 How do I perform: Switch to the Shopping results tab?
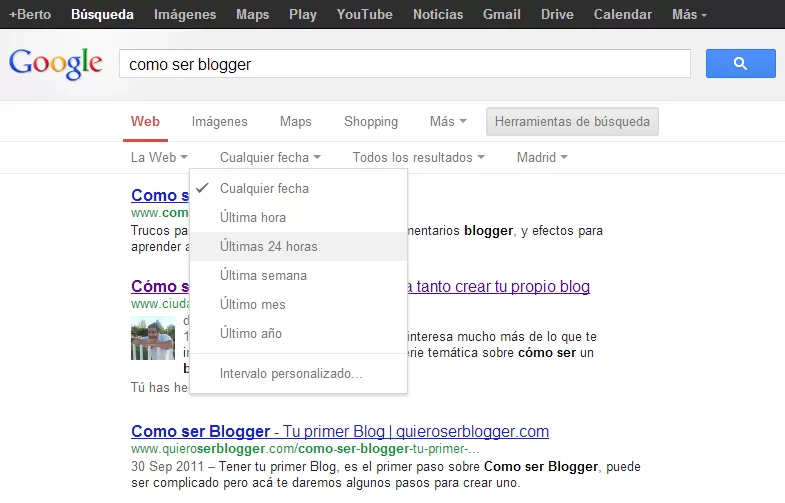[x=371, y=122]
